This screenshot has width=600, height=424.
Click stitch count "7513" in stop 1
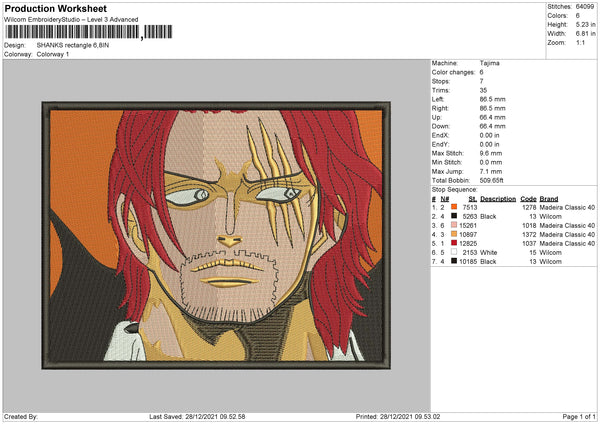click(x=470, y=207)
